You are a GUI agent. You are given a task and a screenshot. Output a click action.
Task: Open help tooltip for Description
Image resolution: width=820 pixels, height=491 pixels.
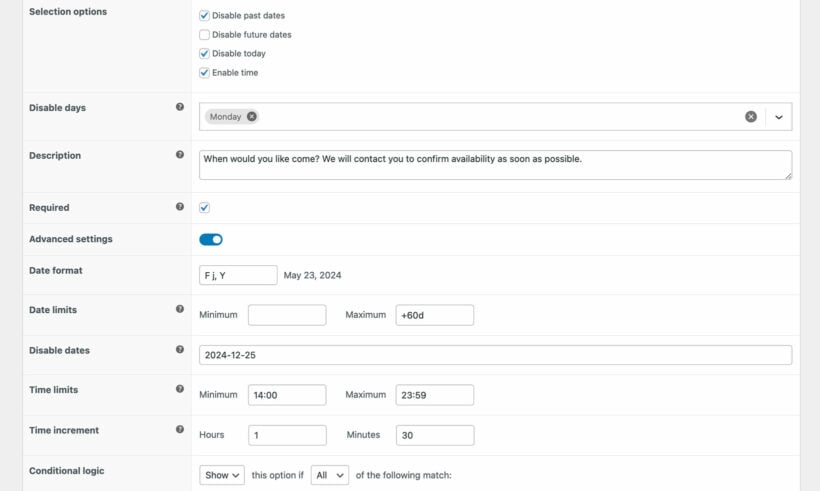point(180,154)
